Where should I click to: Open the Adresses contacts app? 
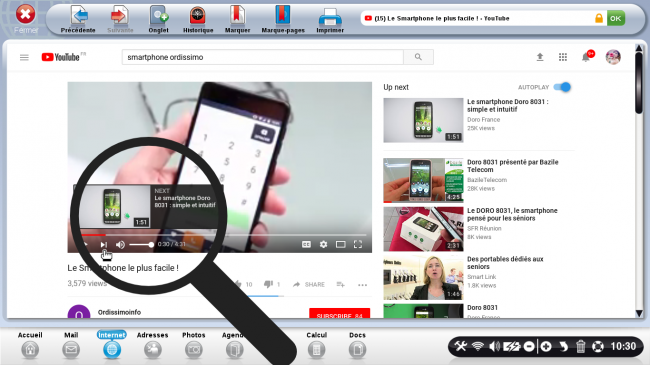[x=153, y=345]
